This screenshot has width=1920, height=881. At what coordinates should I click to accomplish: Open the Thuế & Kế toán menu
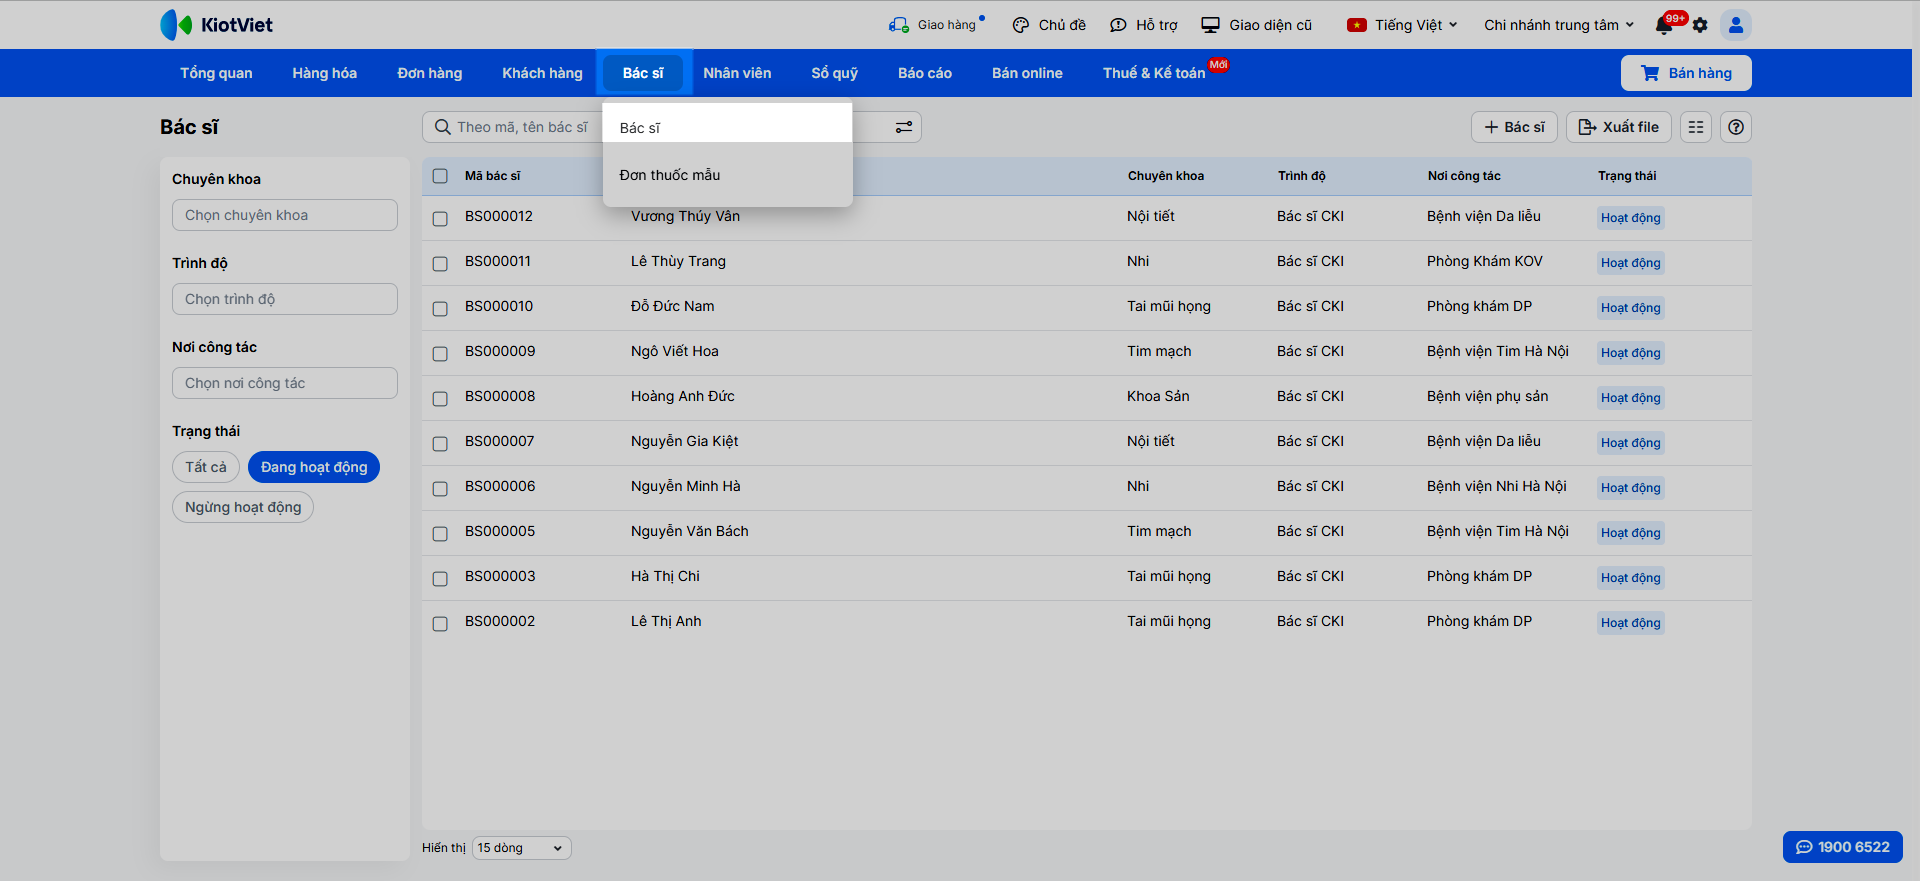(x=1154, y=73)
